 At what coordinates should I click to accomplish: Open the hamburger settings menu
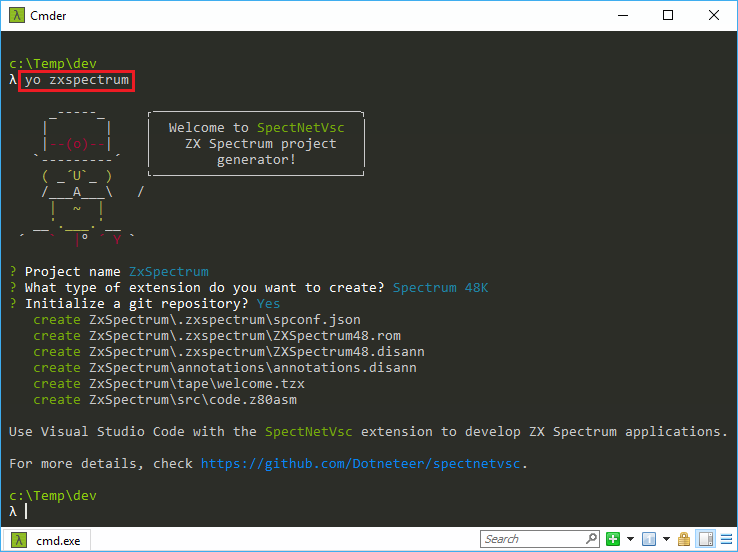726,539
